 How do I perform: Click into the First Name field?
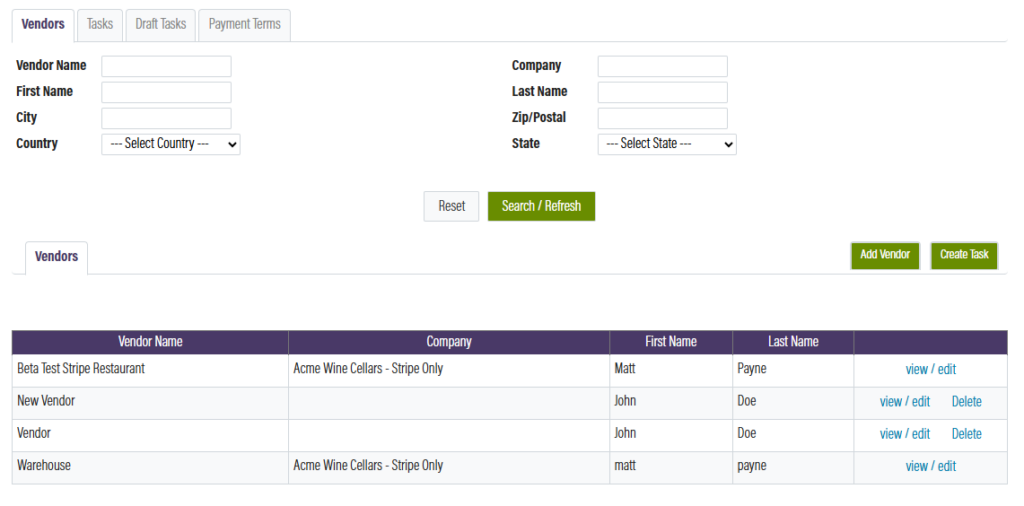click(166, 92)
